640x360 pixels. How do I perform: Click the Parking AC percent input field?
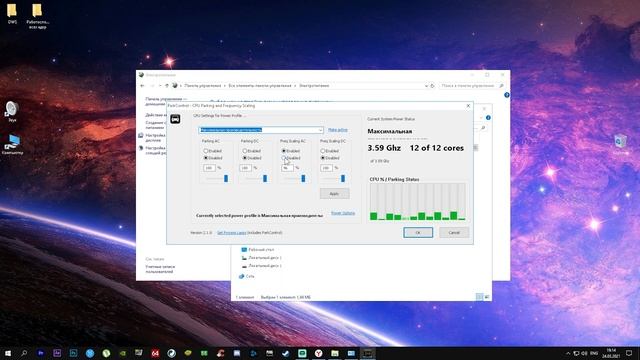pos(209,168)
